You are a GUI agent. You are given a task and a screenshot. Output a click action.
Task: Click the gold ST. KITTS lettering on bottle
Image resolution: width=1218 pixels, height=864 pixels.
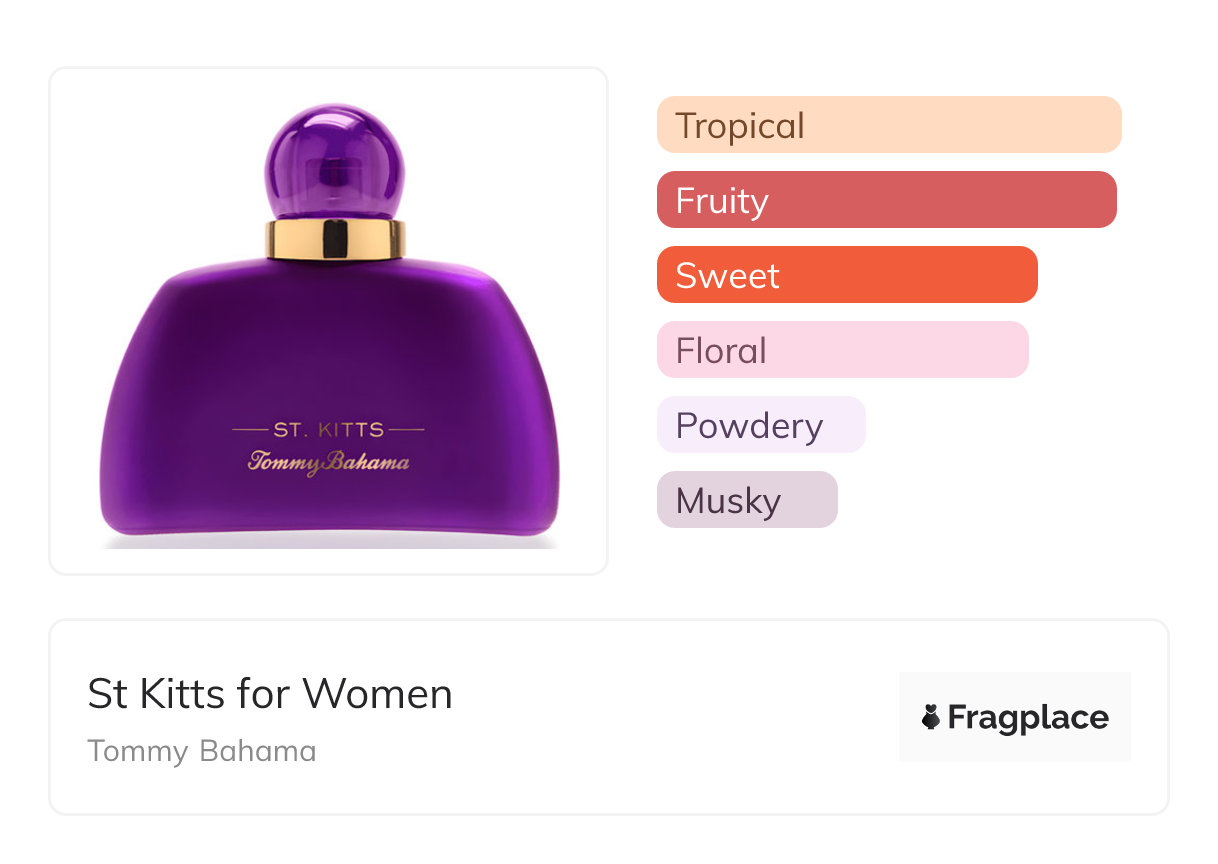(x=329, y=430)
